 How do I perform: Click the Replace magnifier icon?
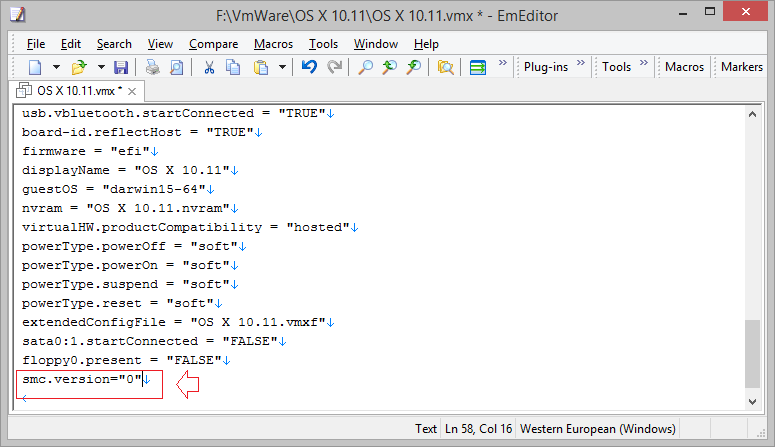(x=414, y=67)
